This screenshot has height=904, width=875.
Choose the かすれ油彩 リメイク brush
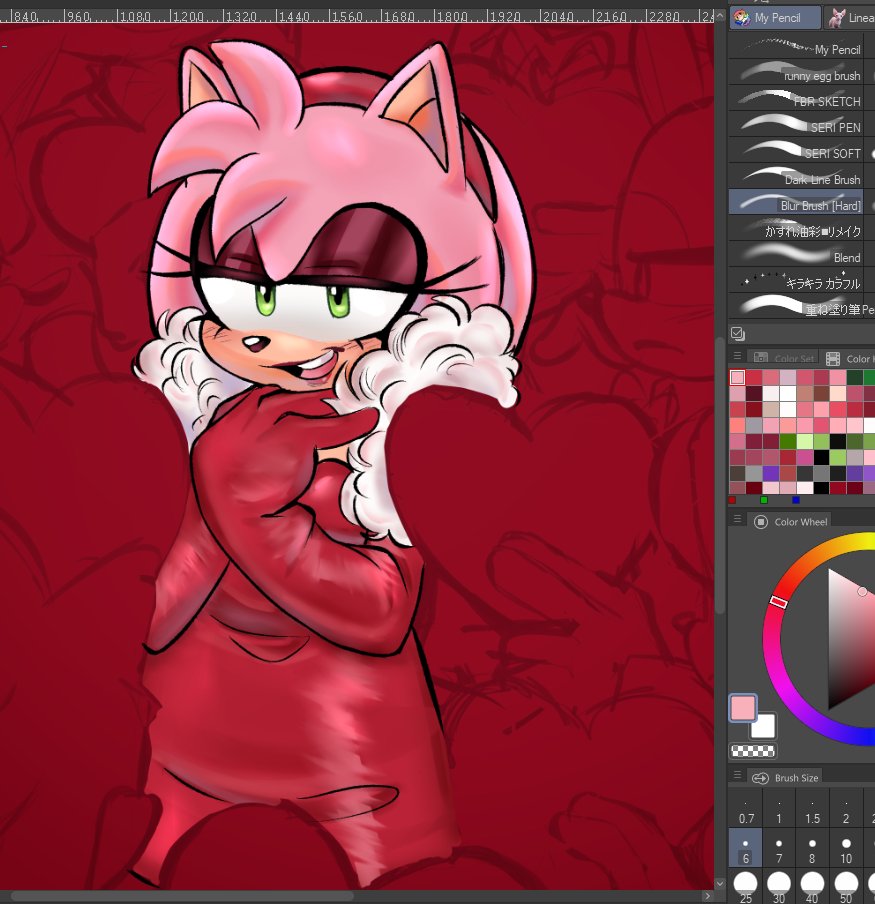[796, 230]
